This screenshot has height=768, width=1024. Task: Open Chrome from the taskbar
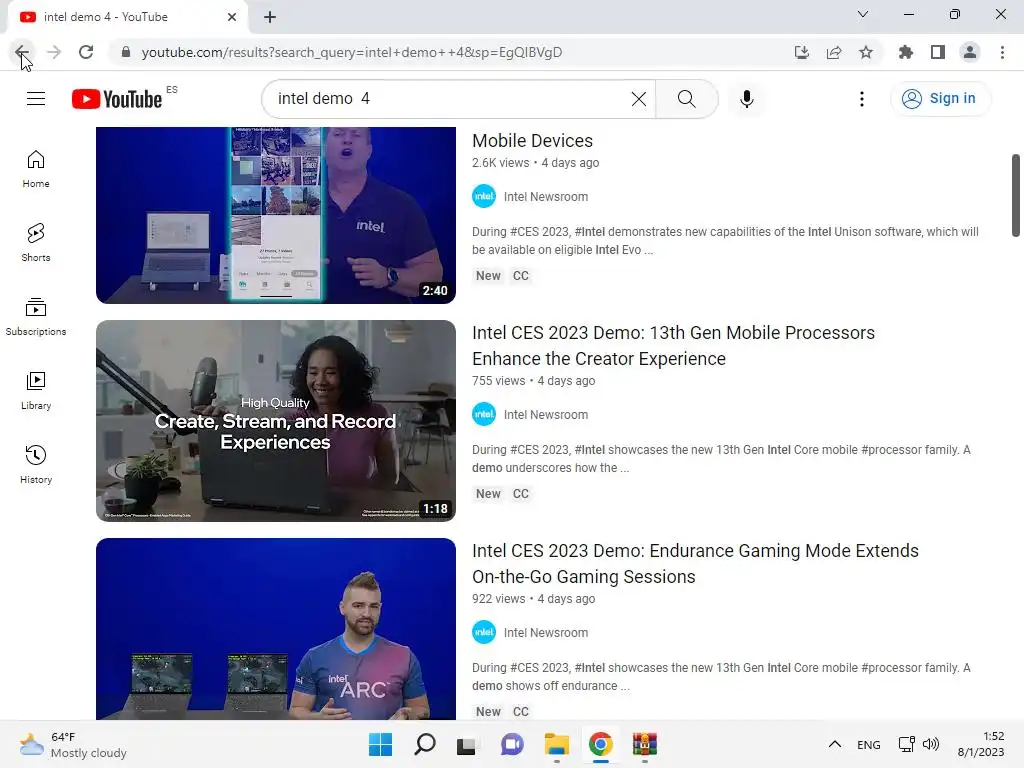click(600, 744)
